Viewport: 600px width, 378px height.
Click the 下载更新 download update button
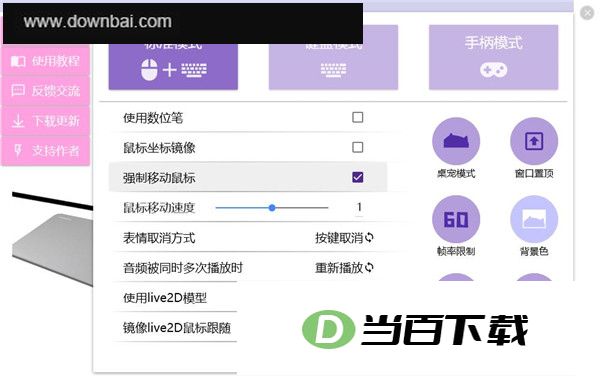[x=46, y=121]
